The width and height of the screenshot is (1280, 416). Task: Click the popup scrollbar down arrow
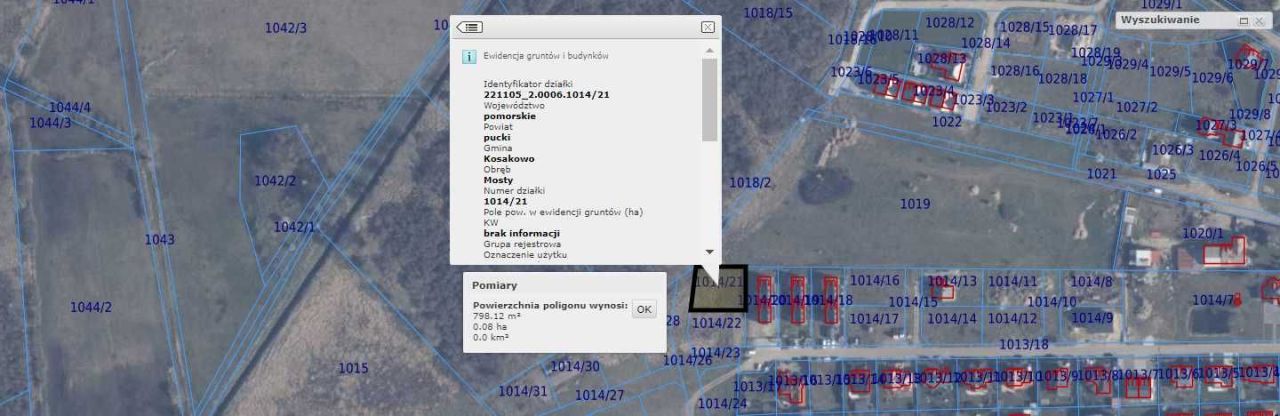(710, 252)
